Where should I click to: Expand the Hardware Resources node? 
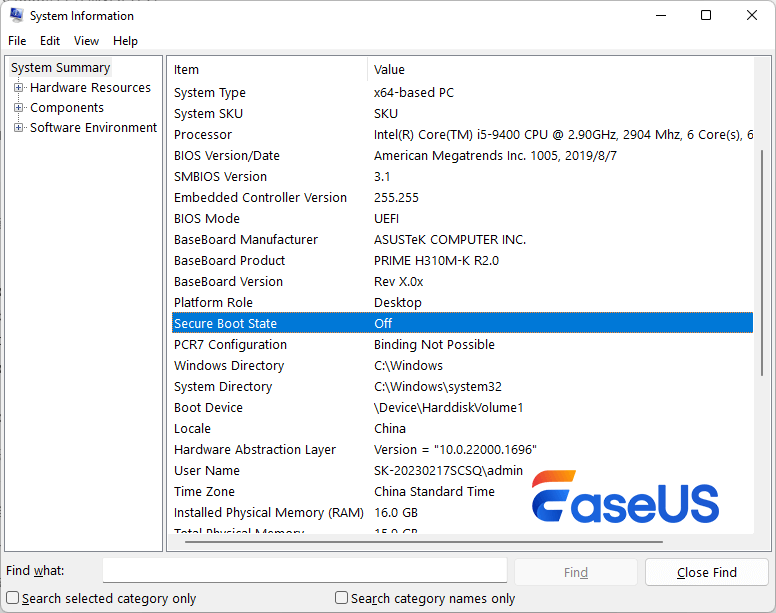[18, 88]
